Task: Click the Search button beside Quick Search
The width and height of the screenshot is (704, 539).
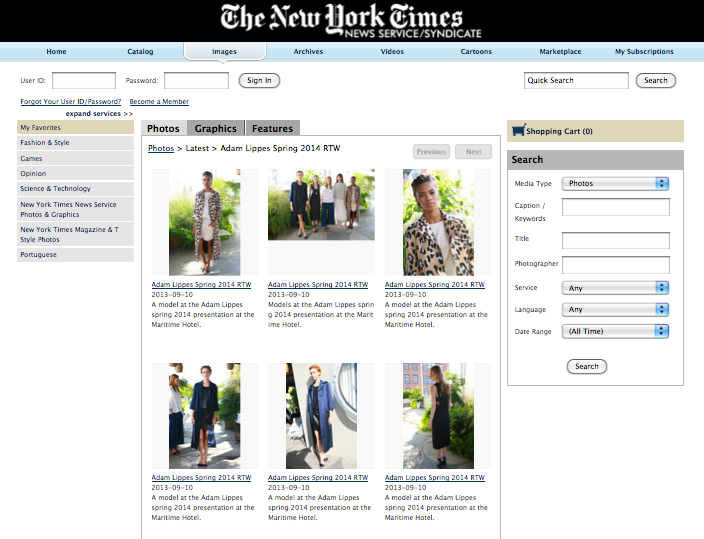Action: [x=656, y=80]
